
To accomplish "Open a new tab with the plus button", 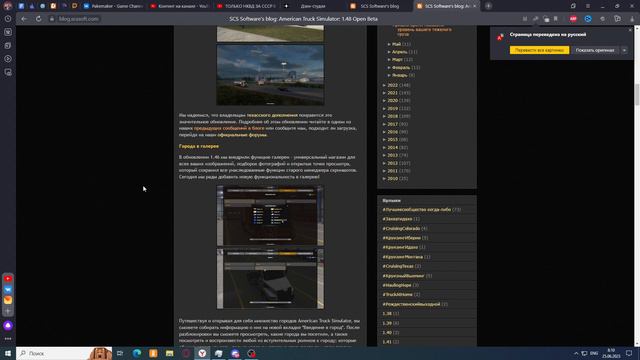I will [488, 6].
